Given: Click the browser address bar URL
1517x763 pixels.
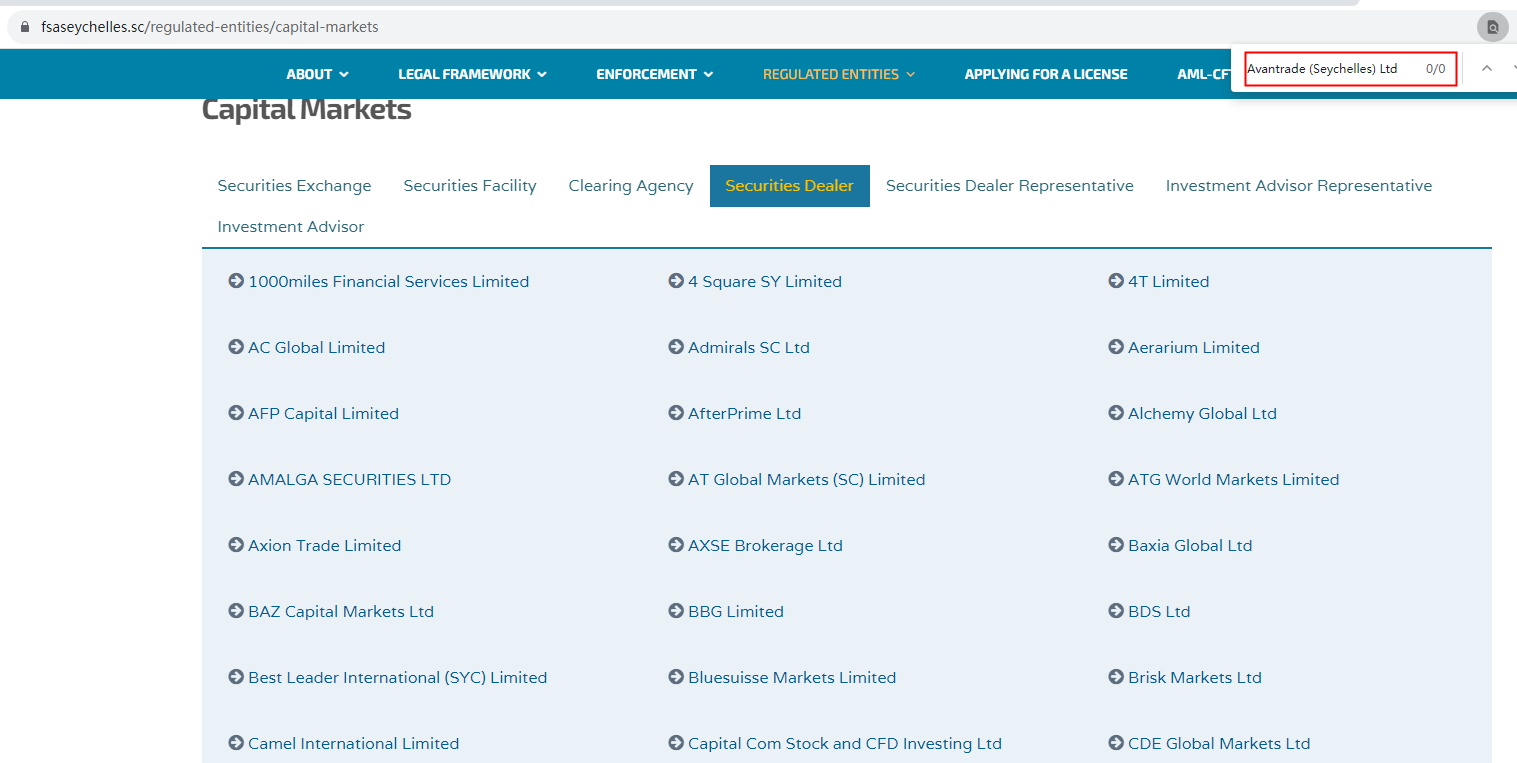Looking at the screenshot, I should pos(210,27).
